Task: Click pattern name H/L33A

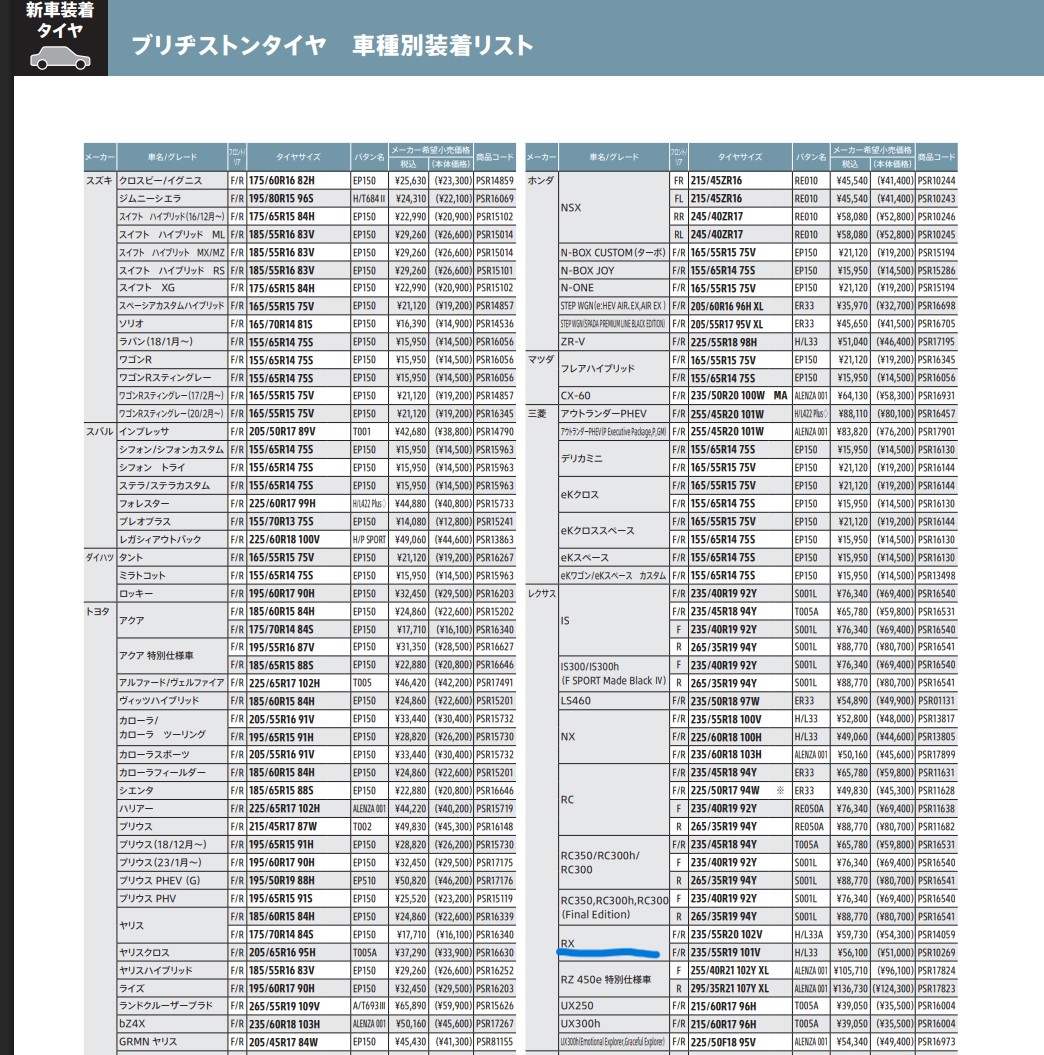Action: [809, 935]
